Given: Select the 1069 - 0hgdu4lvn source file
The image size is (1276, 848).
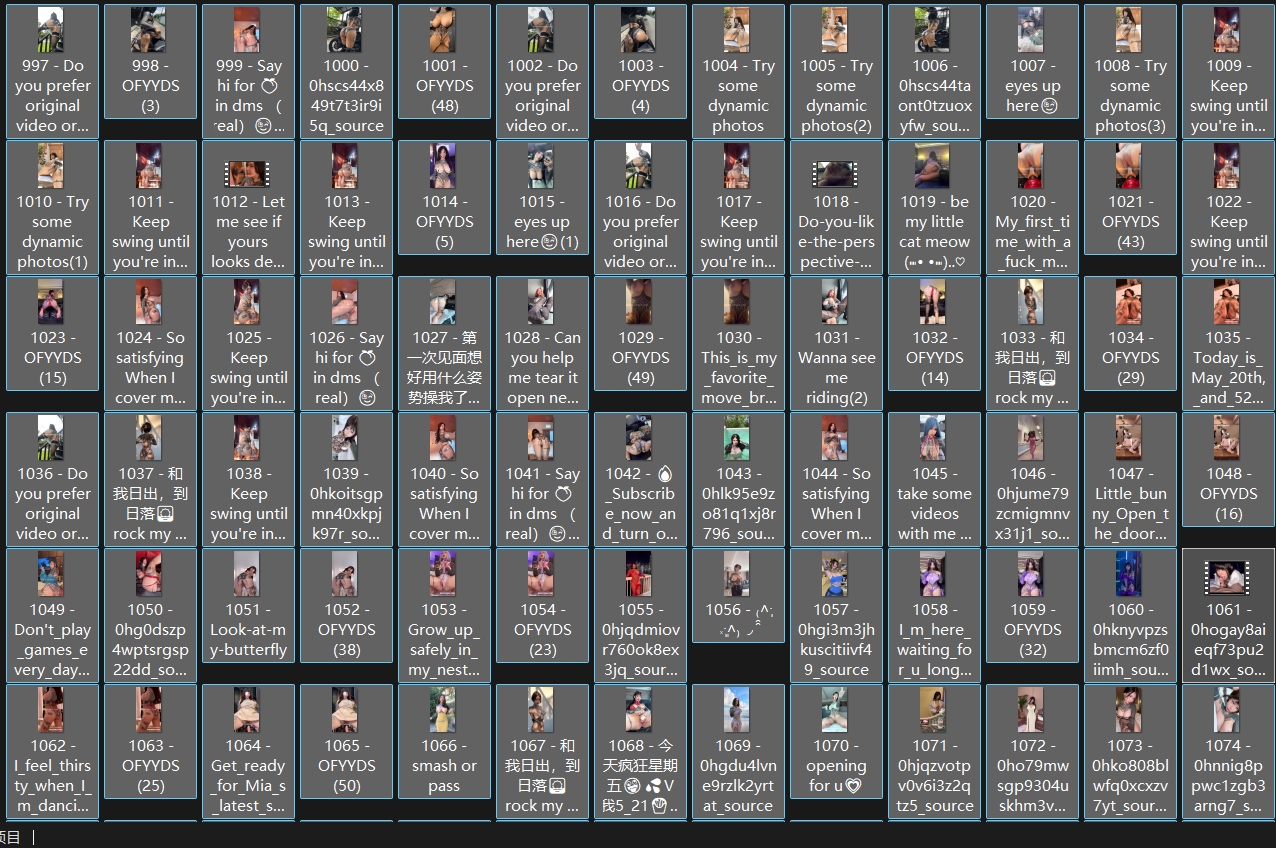Looking at the screenshot, I should point(738,750).
